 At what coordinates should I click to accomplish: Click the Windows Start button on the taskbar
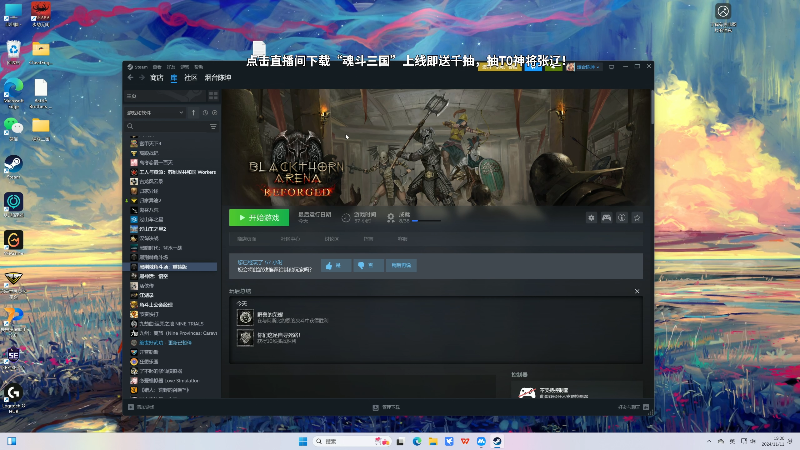point(303,441)
